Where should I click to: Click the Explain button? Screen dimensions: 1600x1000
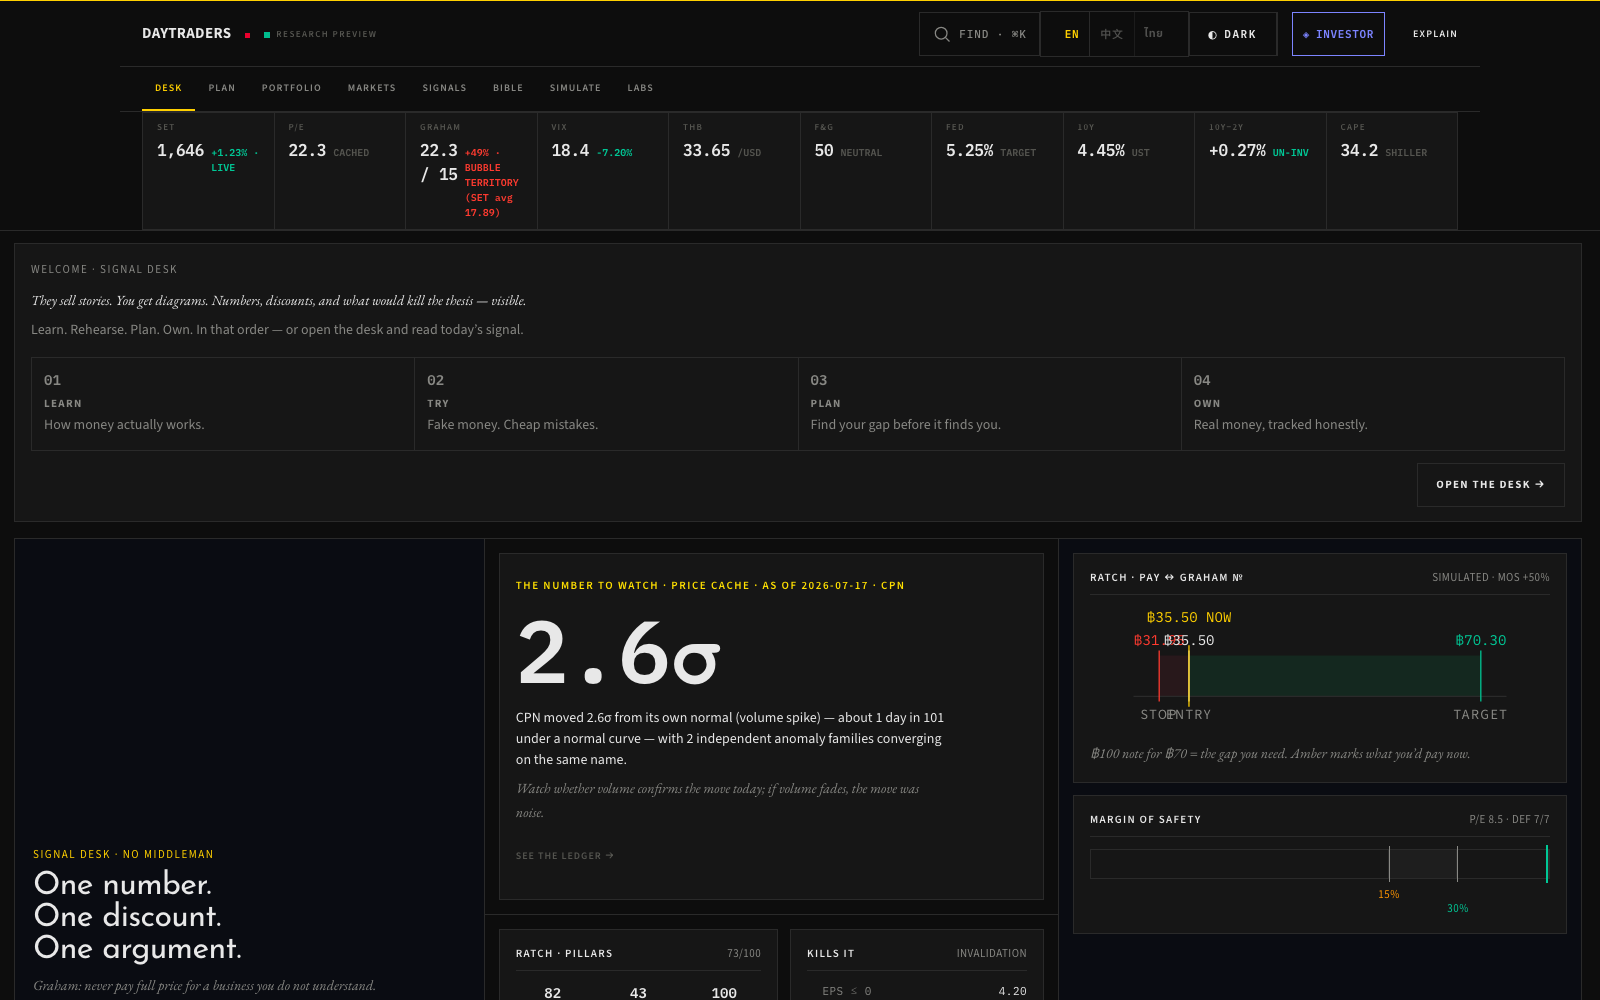[1435, 34]
